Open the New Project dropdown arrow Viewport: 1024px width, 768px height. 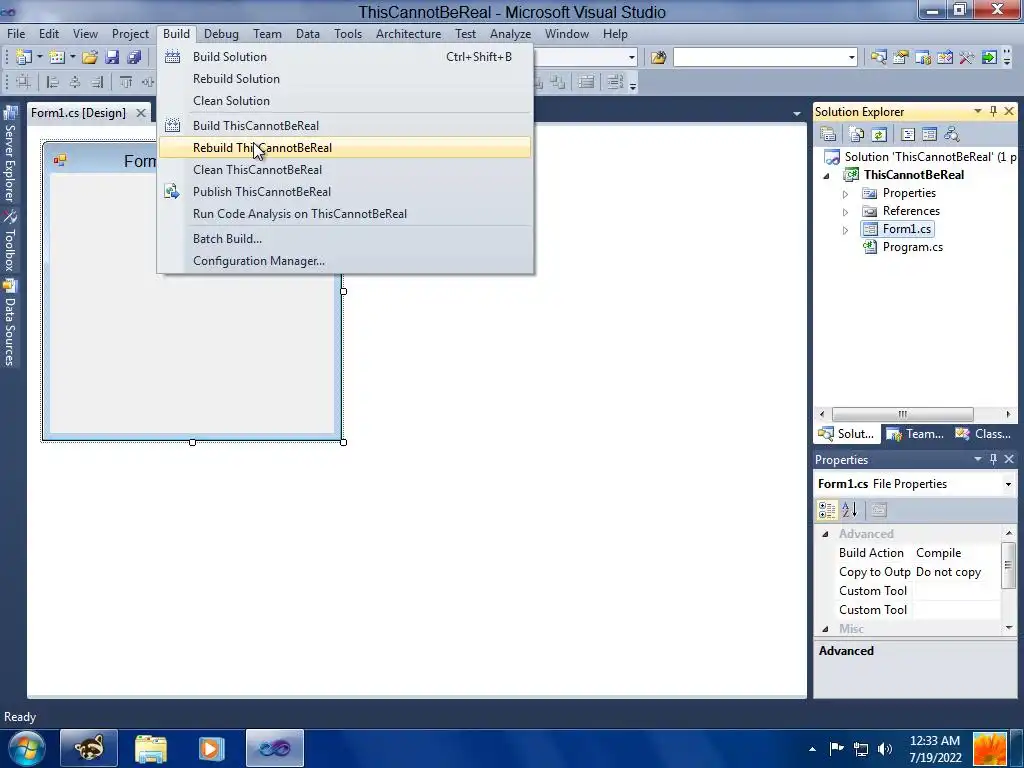click(40, 57)
